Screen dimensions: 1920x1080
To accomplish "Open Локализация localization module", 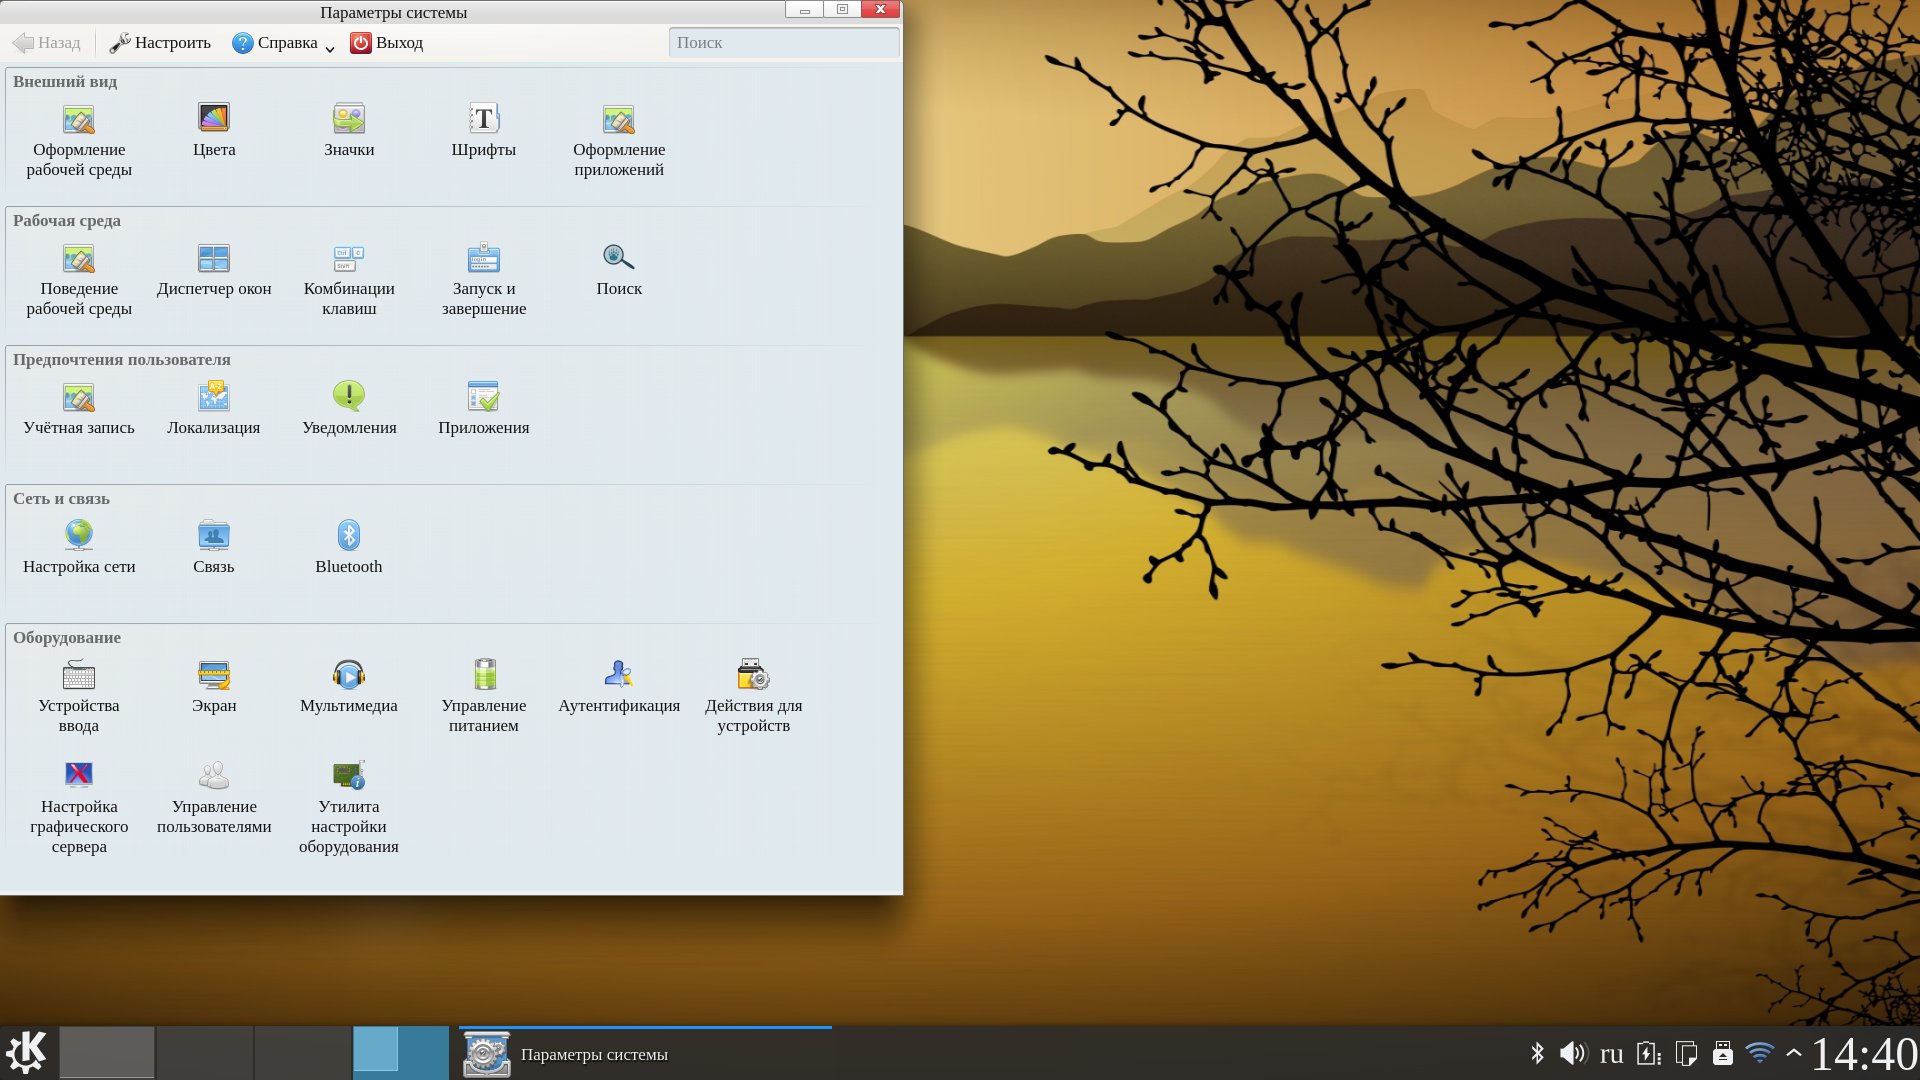I will click(214, 397).
